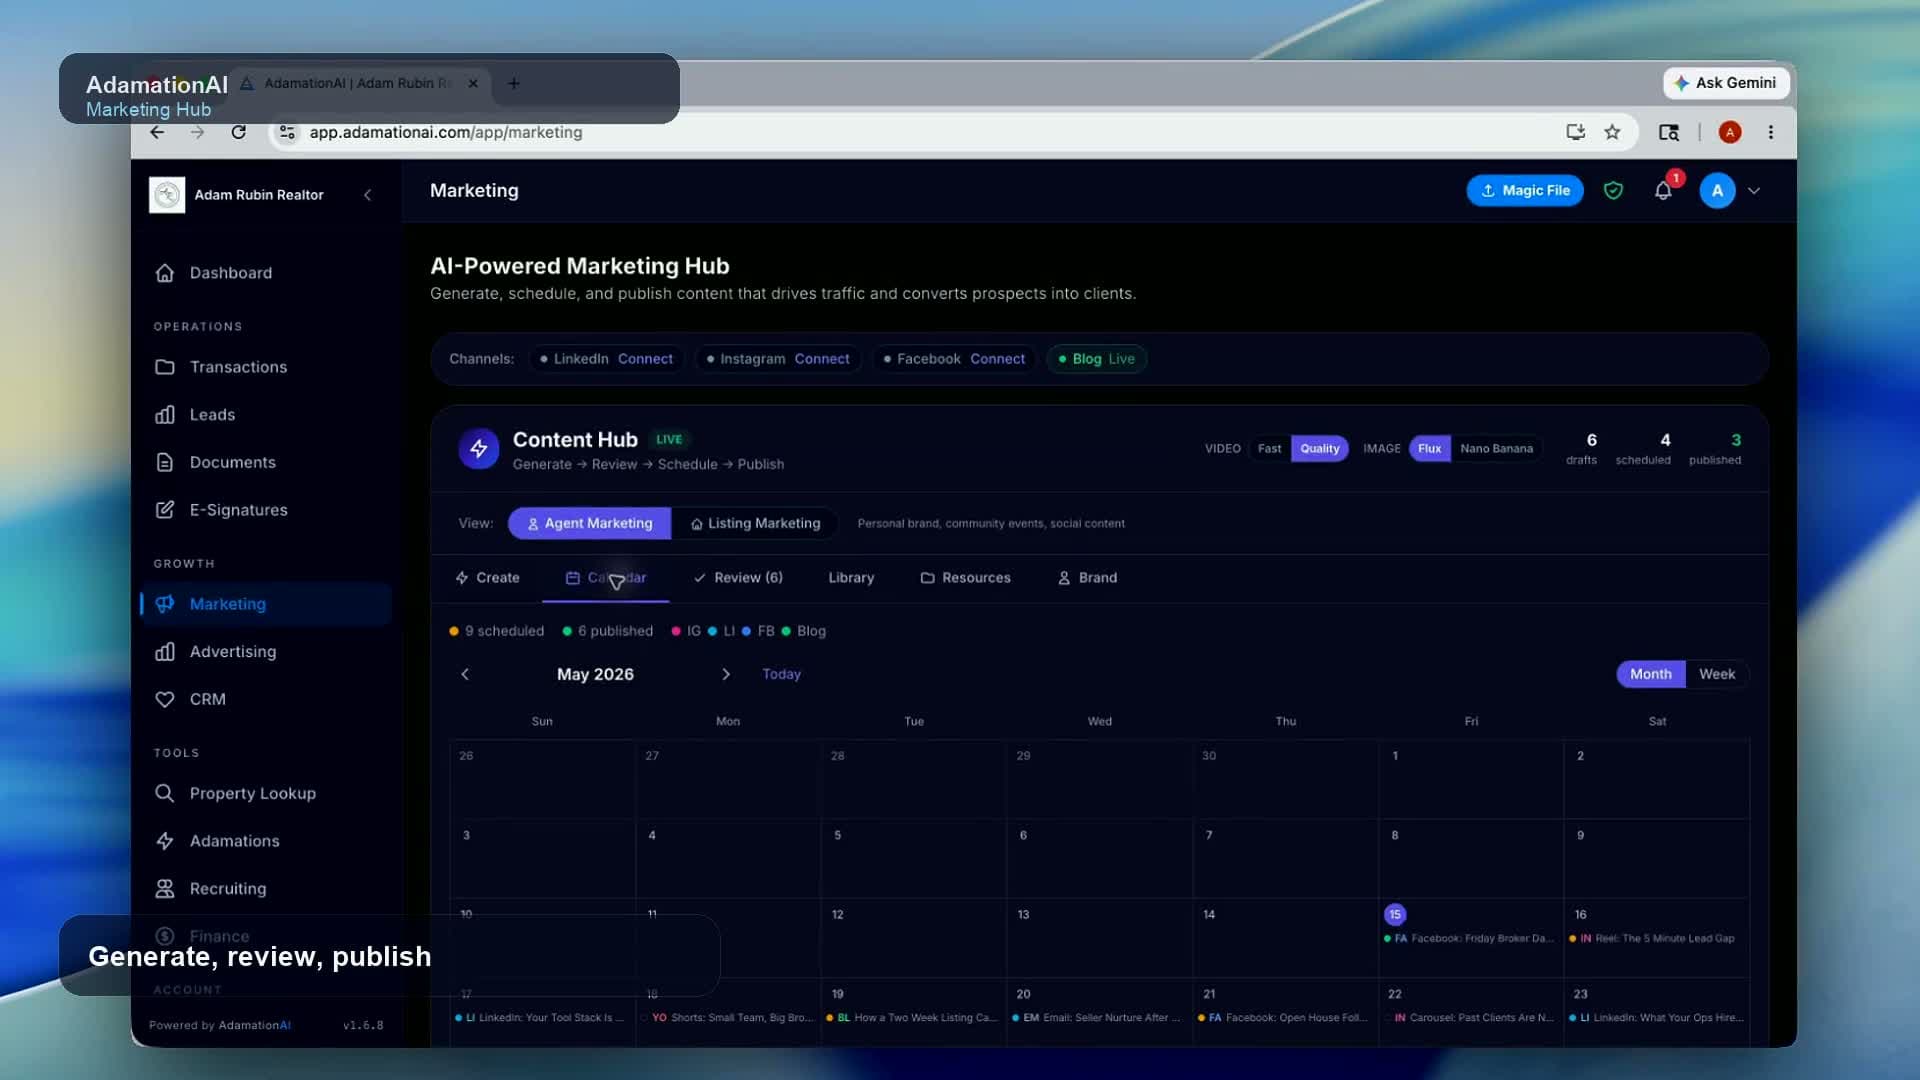
Task: Switch calendar to Week view
Action: coord(1716,675)
